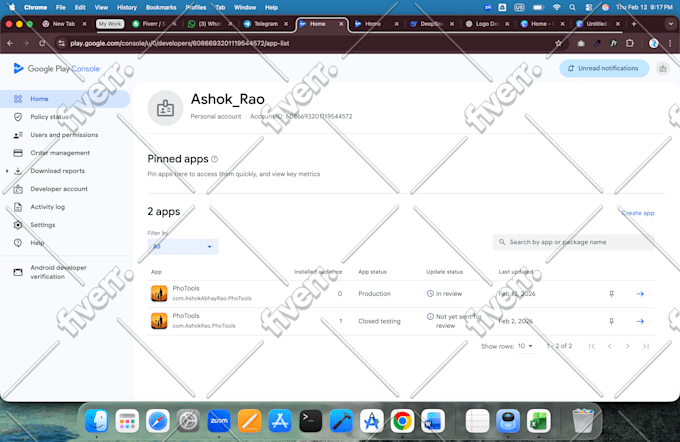Go to next page of apps
The image size is (680, 442).
(628, 346)
